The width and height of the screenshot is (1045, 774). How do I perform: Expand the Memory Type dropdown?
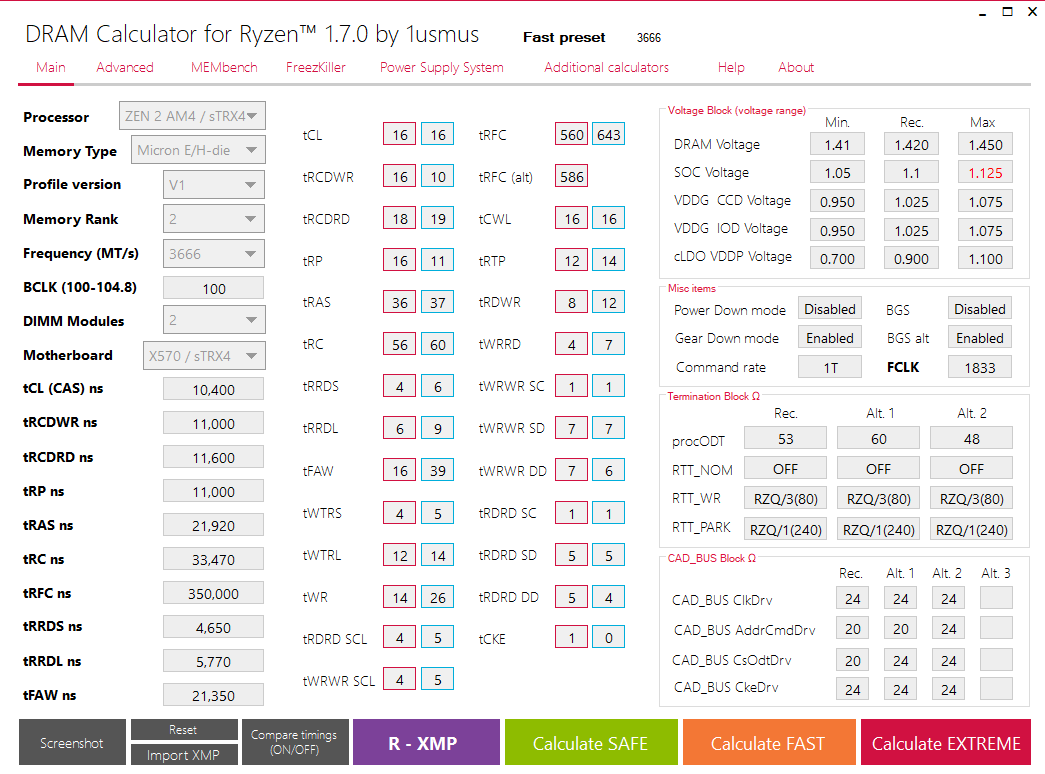199,150
